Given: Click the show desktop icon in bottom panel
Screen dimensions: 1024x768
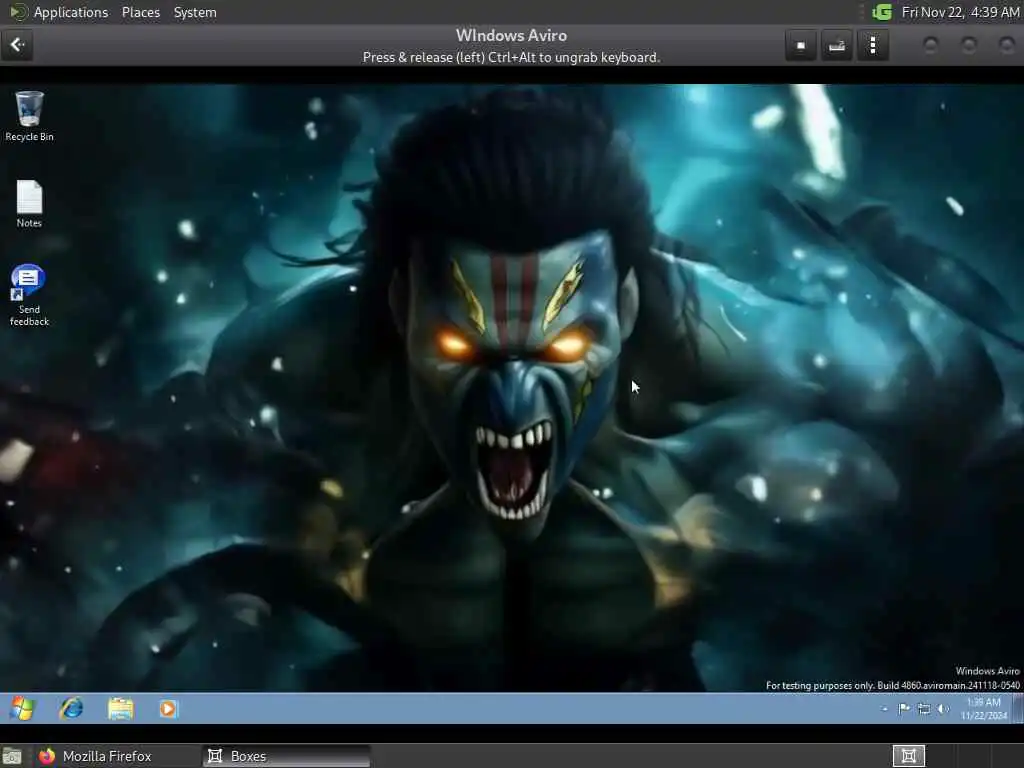Looking at the screenshot, I should click(x=12, y=756).
